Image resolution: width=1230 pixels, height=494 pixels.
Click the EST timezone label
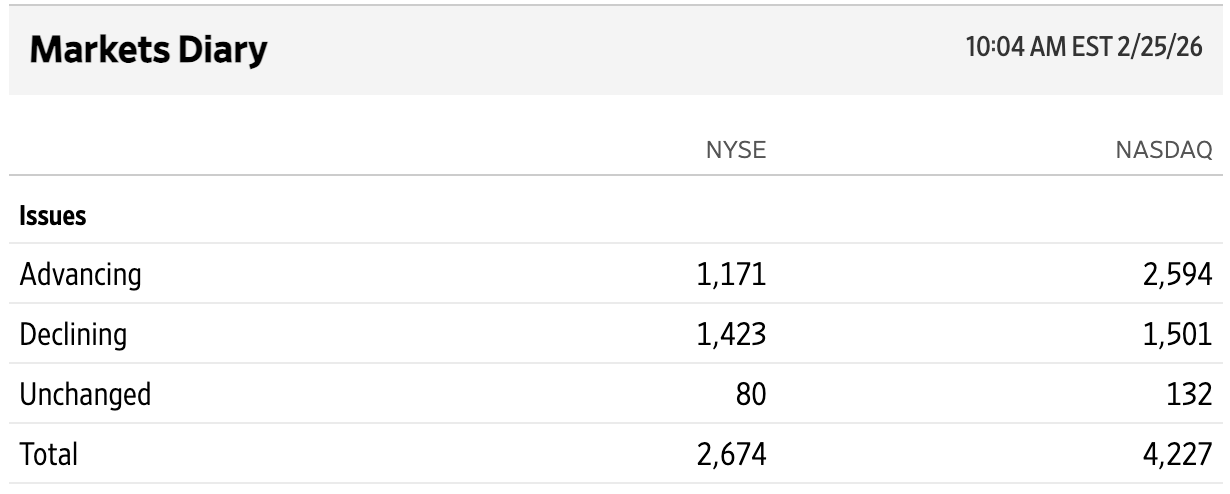[x=1085, y=48]
